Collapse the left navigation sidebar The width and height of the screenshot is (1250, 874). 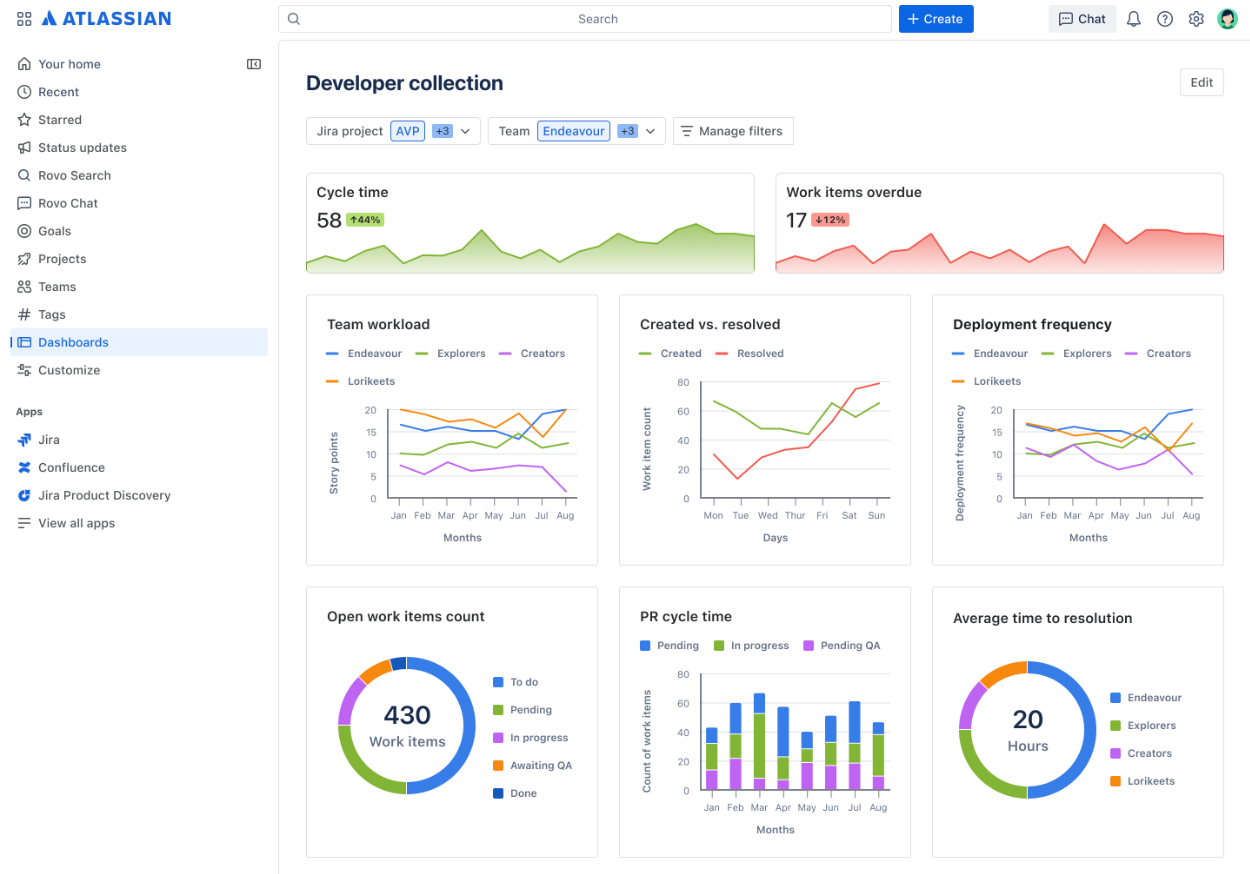(254, 63)
